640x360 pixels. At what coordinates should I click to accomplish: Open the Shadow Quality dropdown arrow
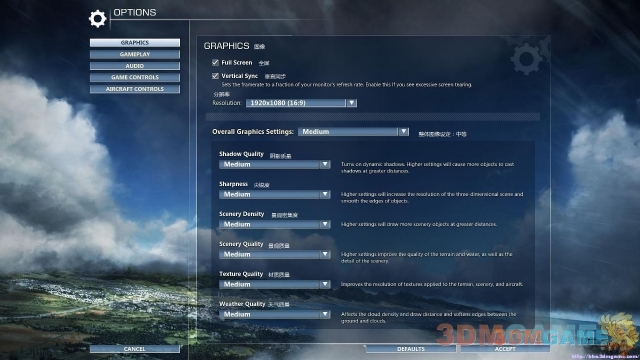point(325,164)
